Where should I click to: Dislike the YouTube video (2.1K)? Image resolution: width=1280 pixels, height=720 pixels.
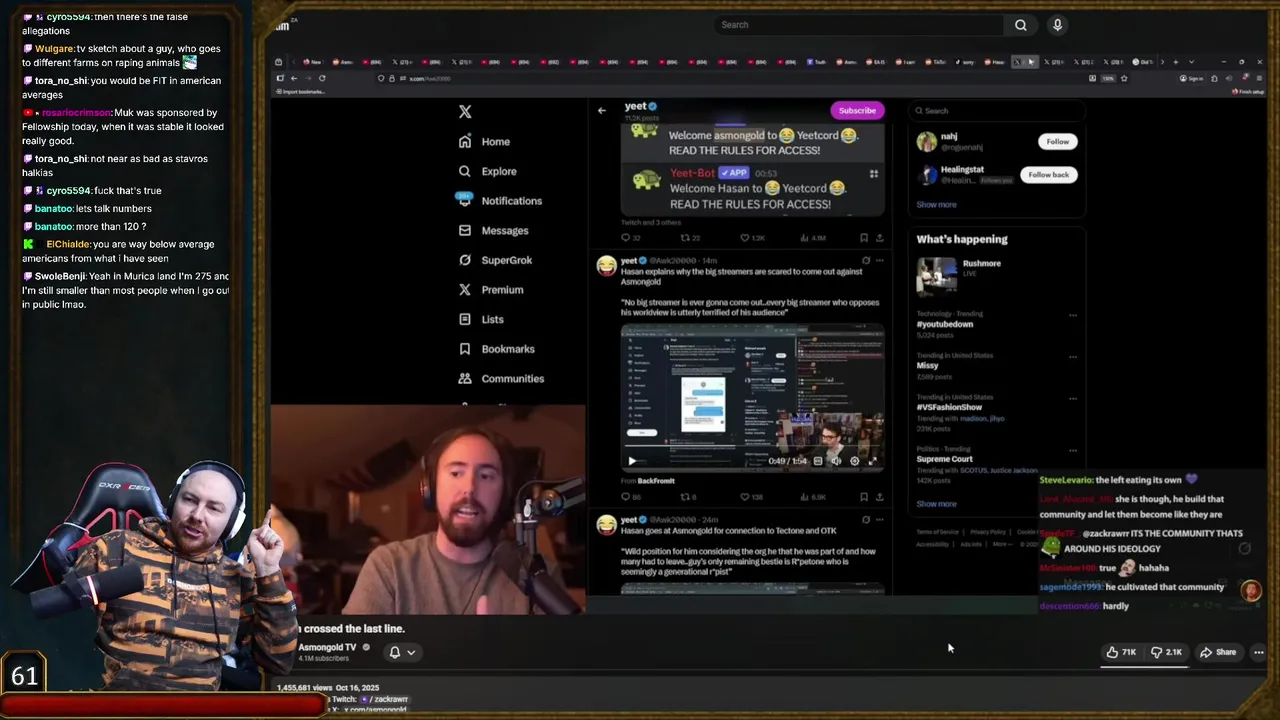[1167, 652]
